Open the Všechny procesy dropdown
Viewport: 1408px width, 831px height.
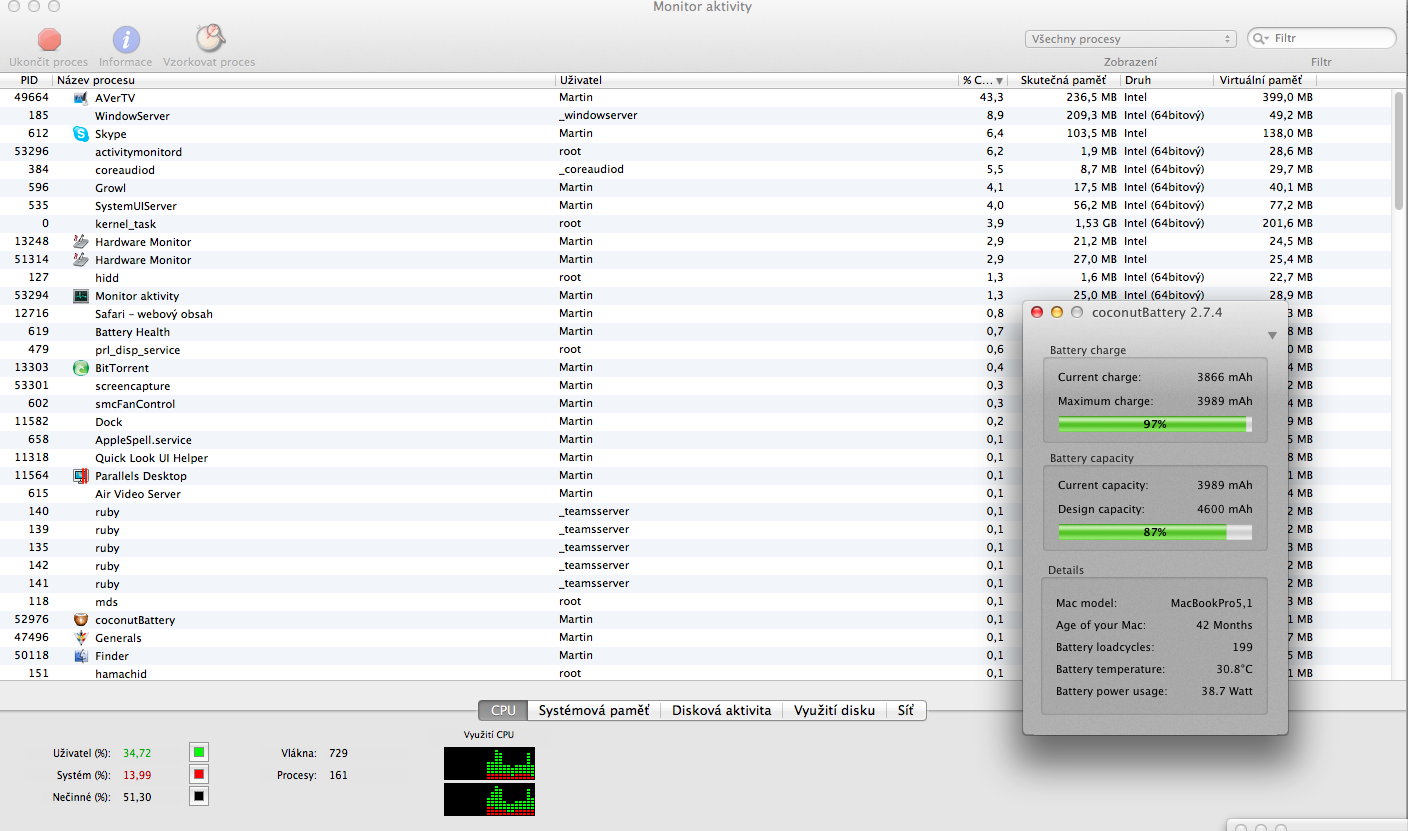(x=1130, y=39)
